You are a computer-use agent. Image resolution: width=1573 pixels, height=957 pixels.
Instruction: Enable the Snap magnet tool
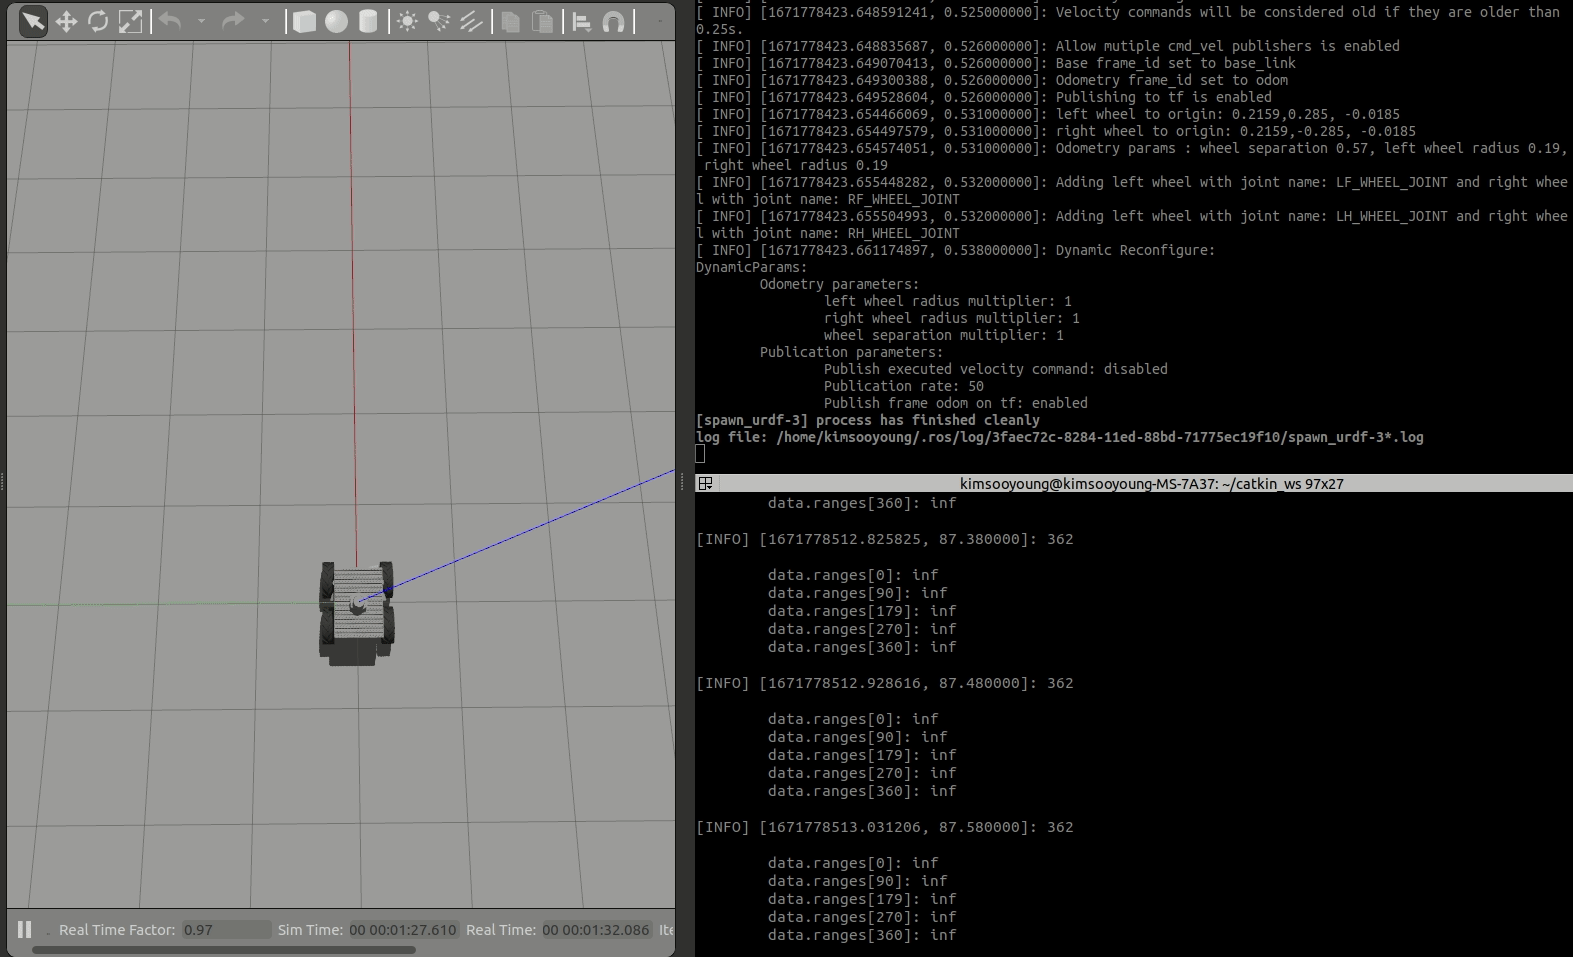click(614, 21)
